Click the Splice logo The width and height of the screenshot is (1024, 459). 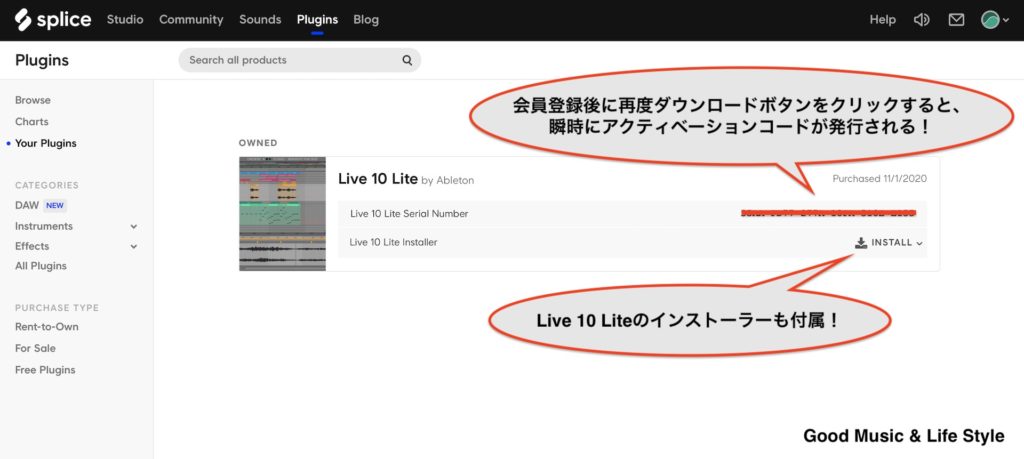point(53,20)
